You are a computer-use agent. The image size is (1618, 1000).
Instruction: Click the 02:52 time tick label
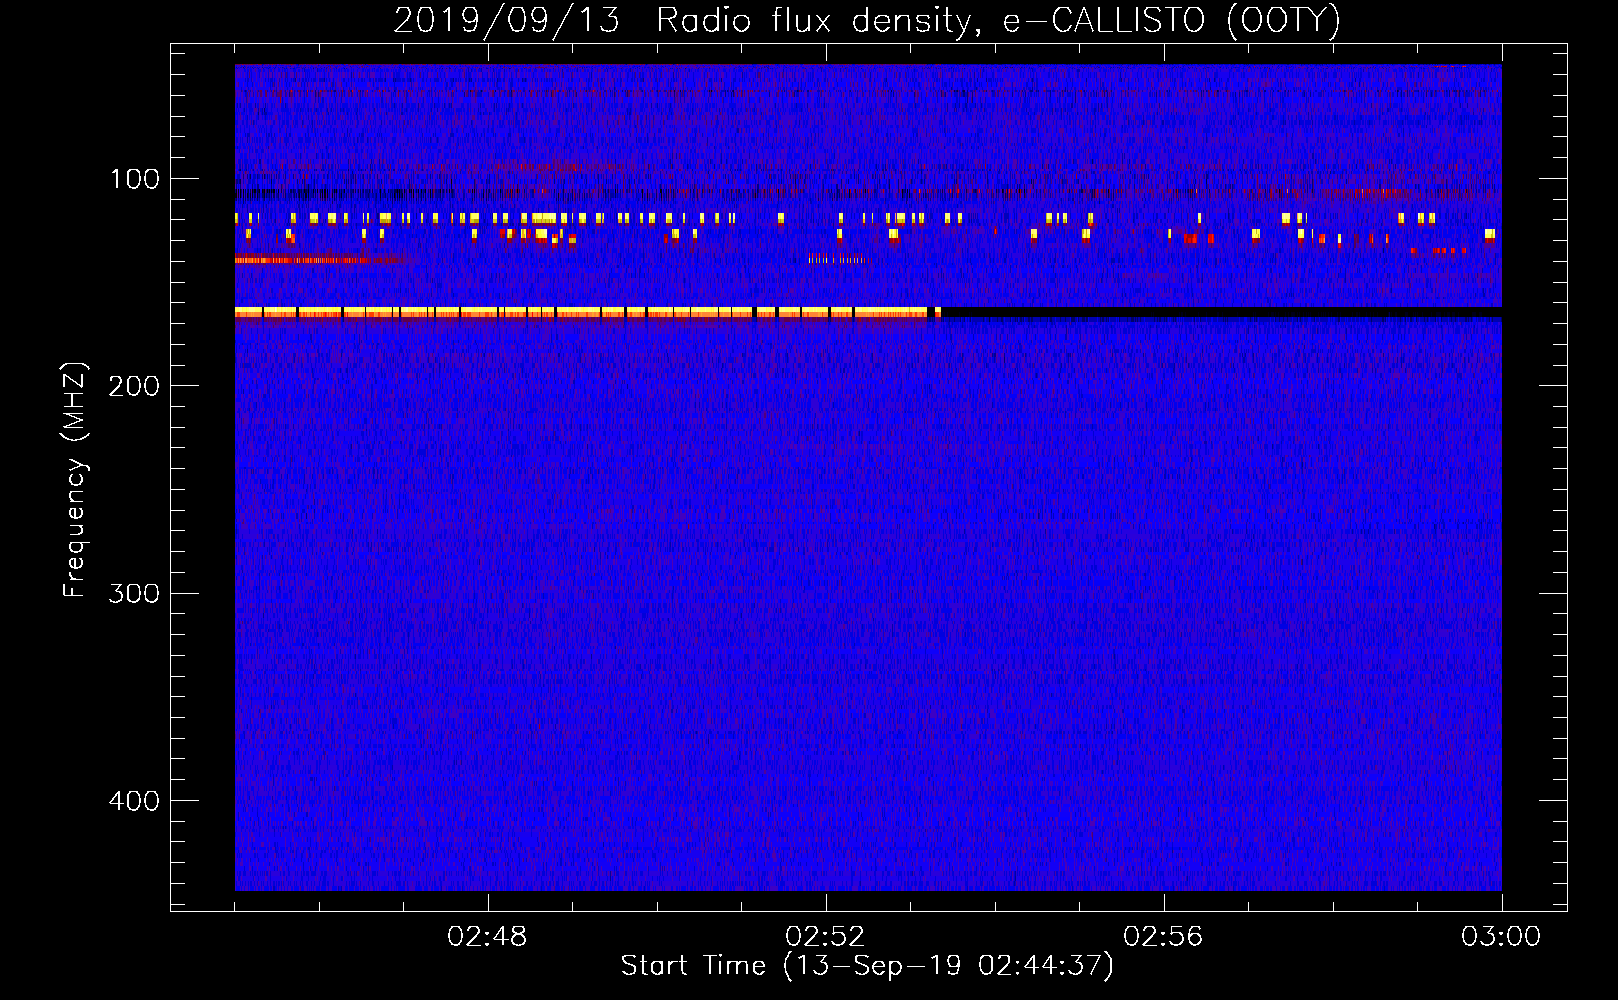(825, 937)
